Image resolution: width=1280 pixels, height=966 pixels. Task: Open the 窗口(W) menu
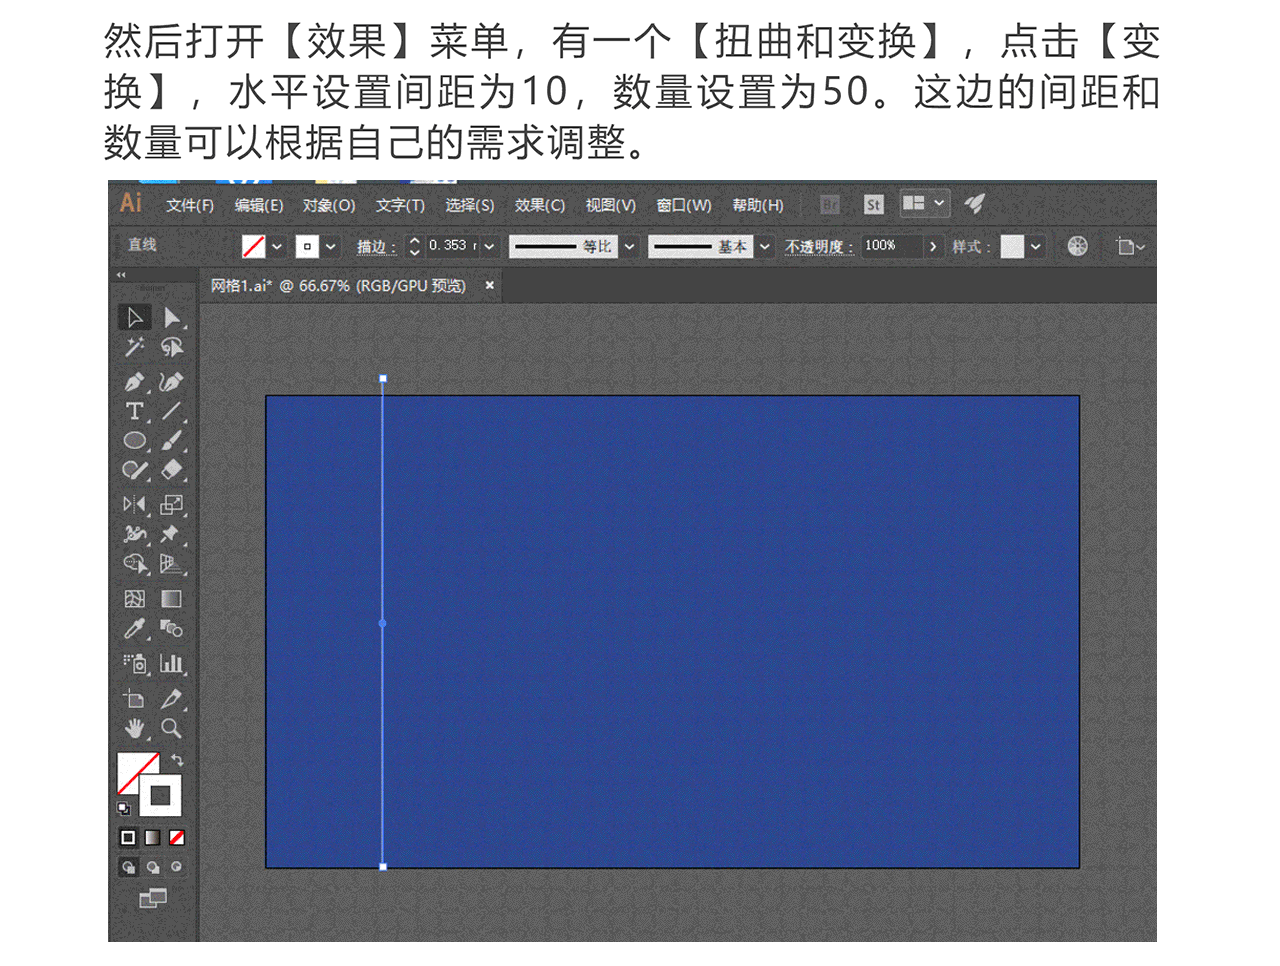(x=684, y=205)
